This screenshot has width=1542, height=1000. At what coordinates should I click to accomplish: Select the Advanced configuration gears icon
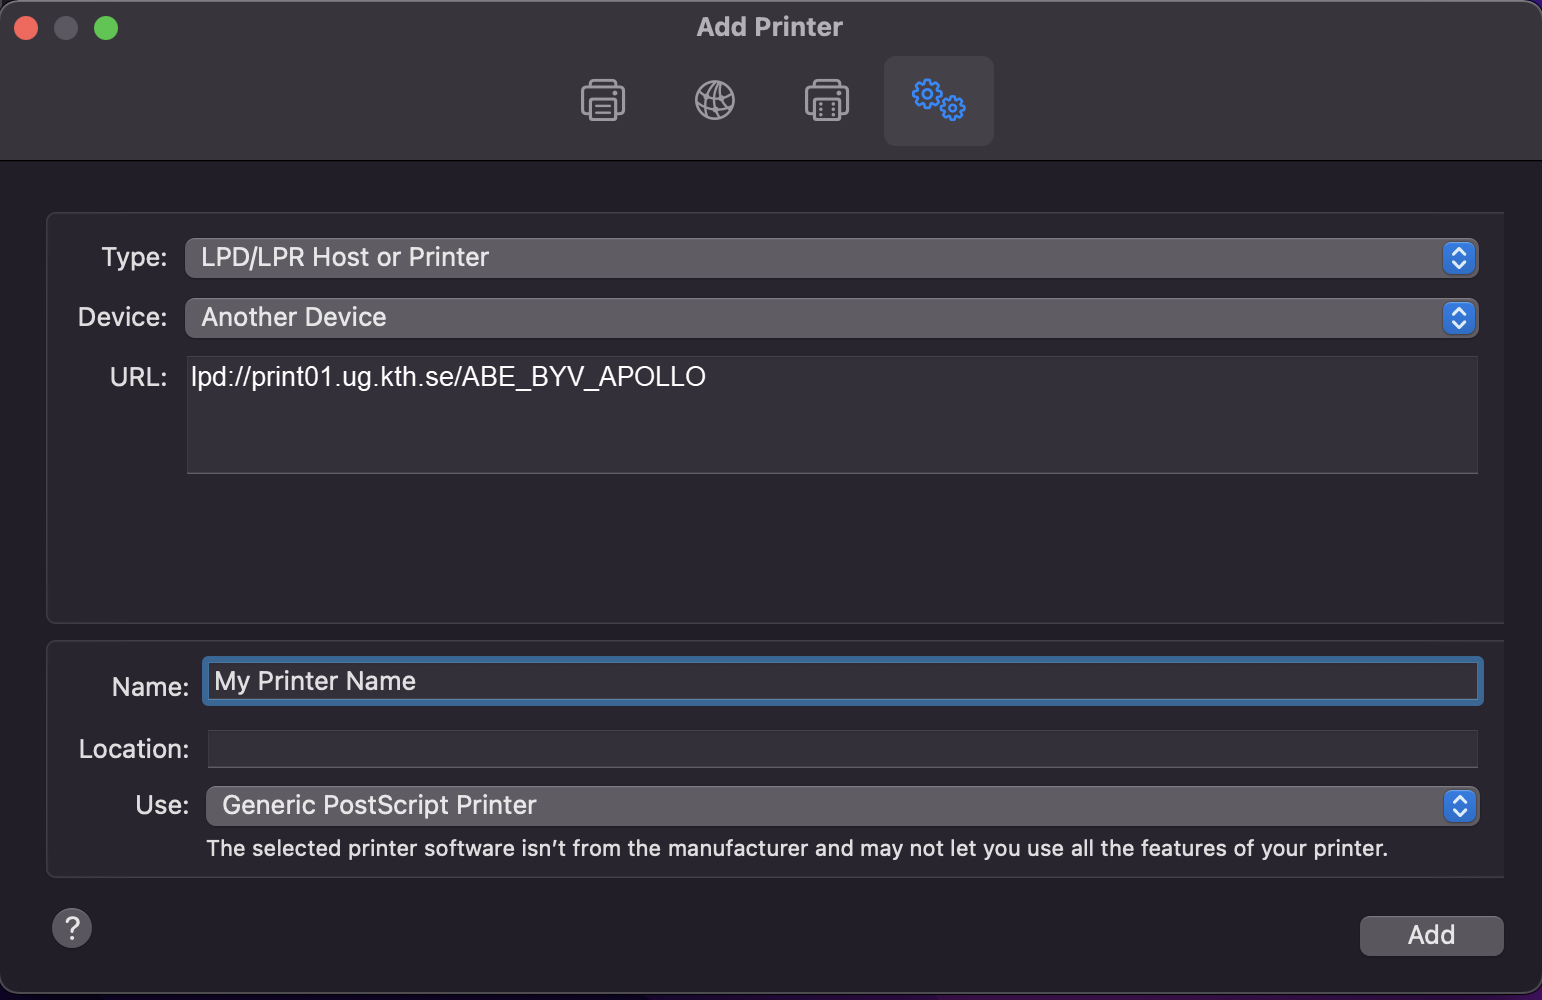(x=938, y=100)
